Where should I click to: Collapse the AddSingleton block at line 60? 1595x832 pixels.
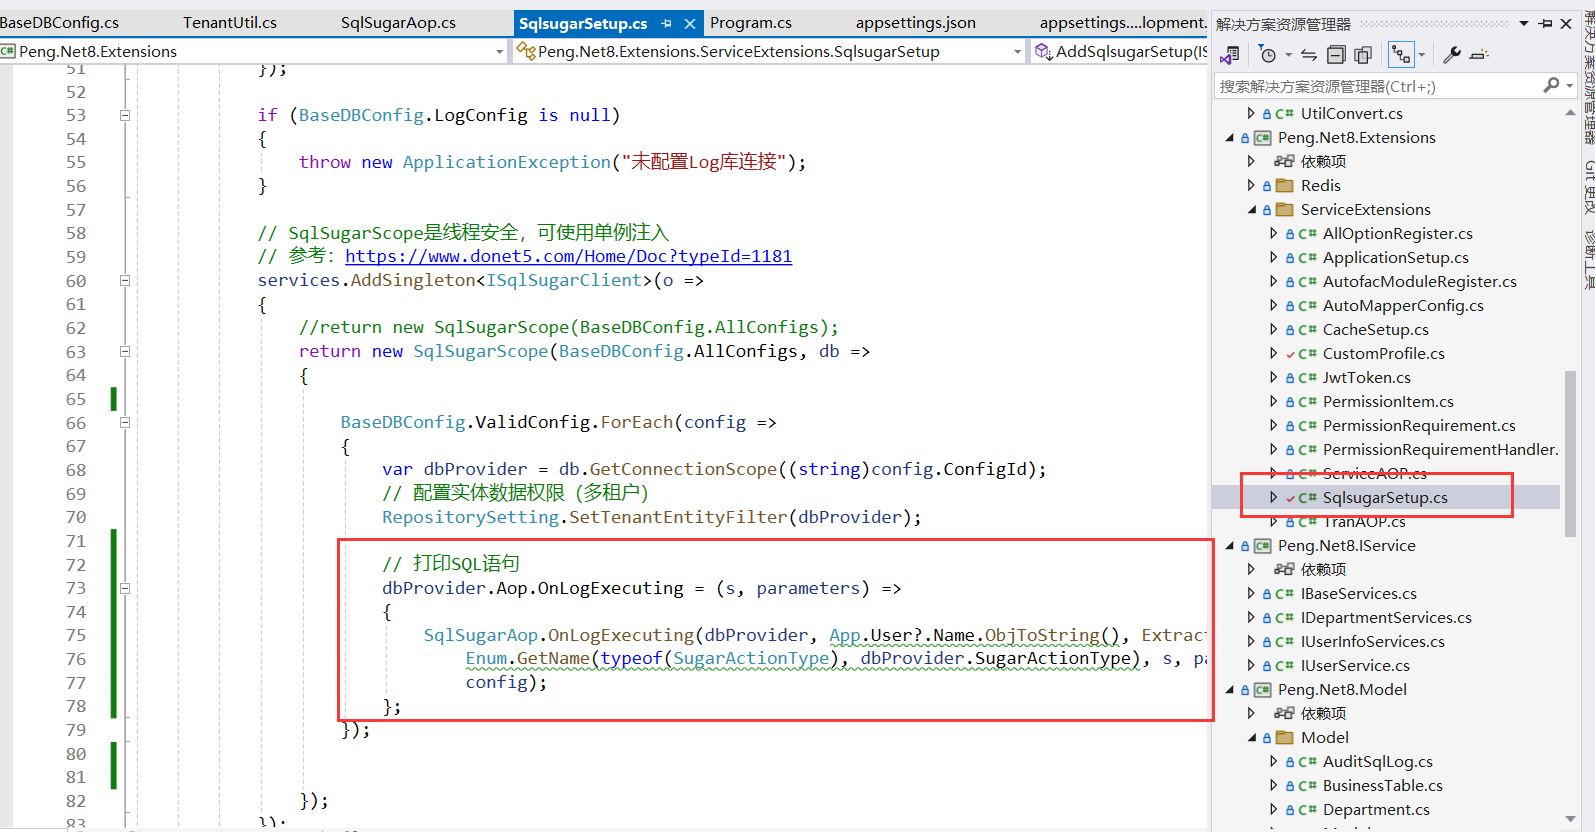pos(125,281)
